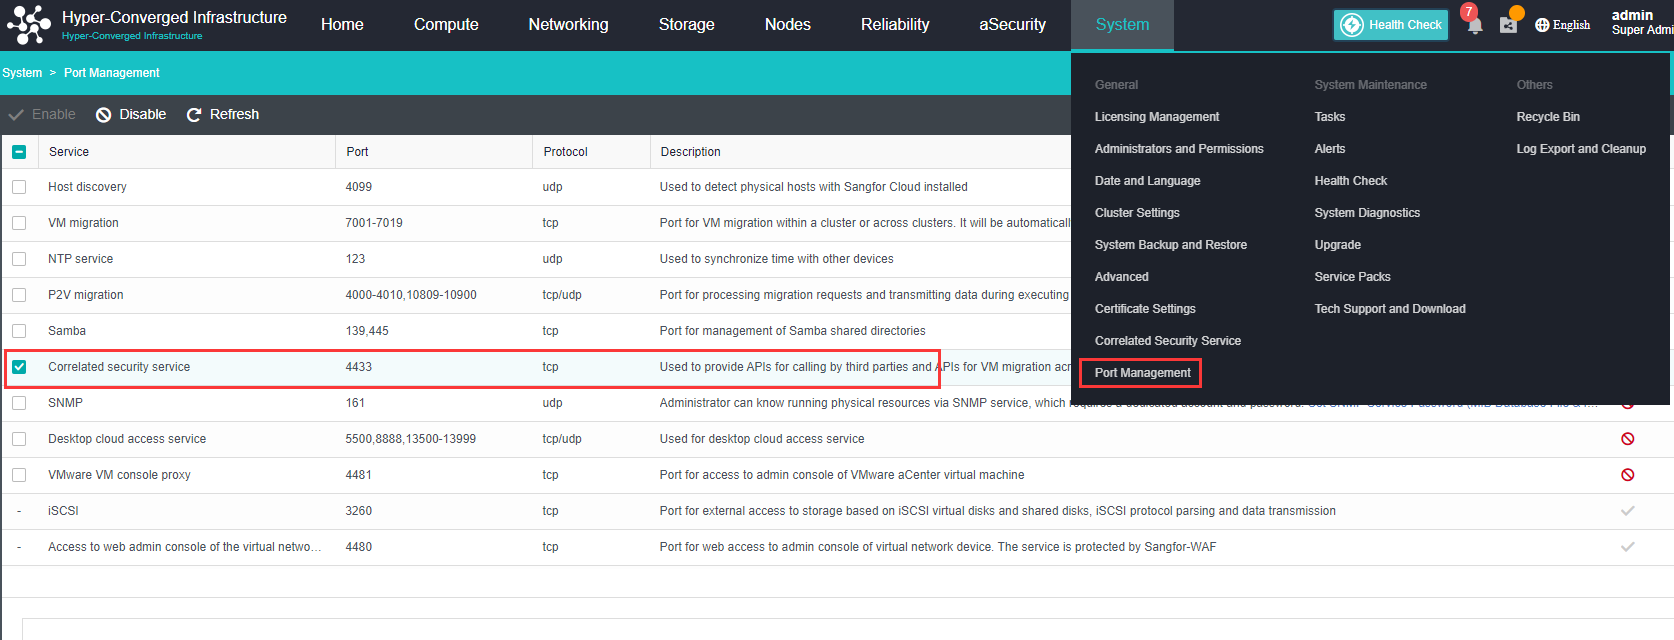The image size is (1674, 640).
Task: Click disabled status icon for Desktop cloud access service
Action: click(1627, 439)
